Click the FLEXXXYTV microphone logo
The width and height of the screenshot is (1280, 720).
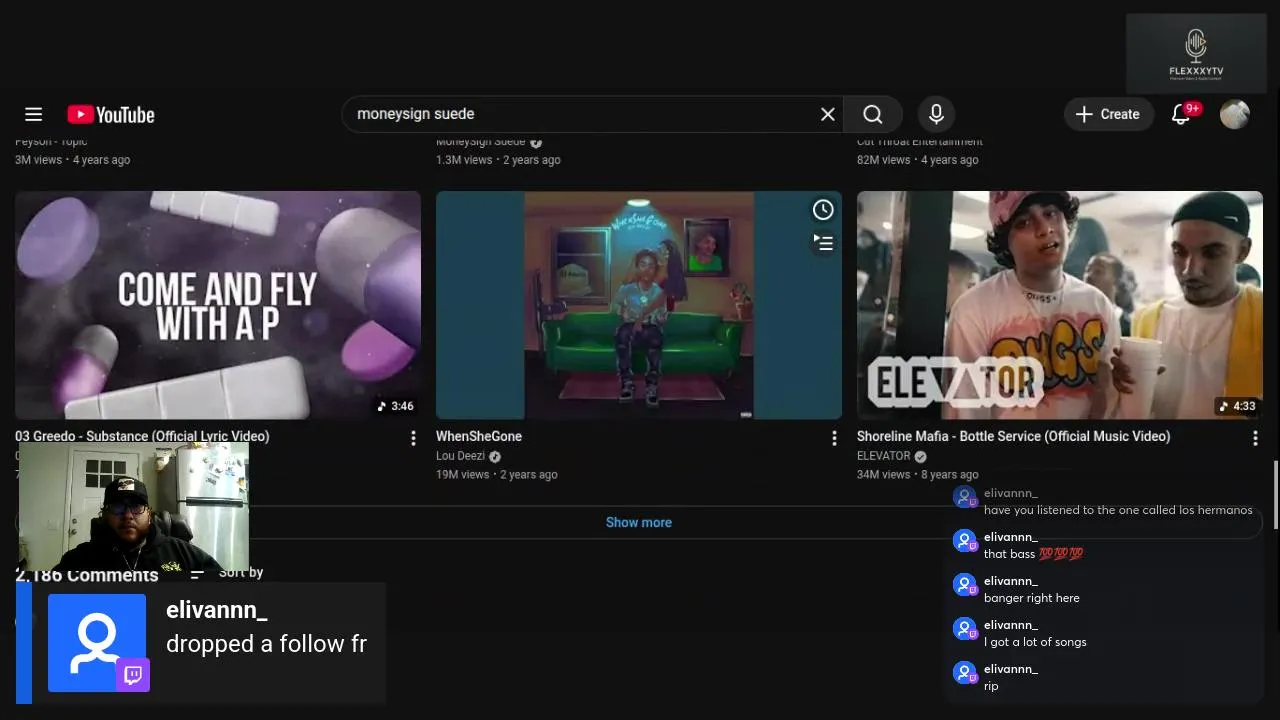point(1196,53)
